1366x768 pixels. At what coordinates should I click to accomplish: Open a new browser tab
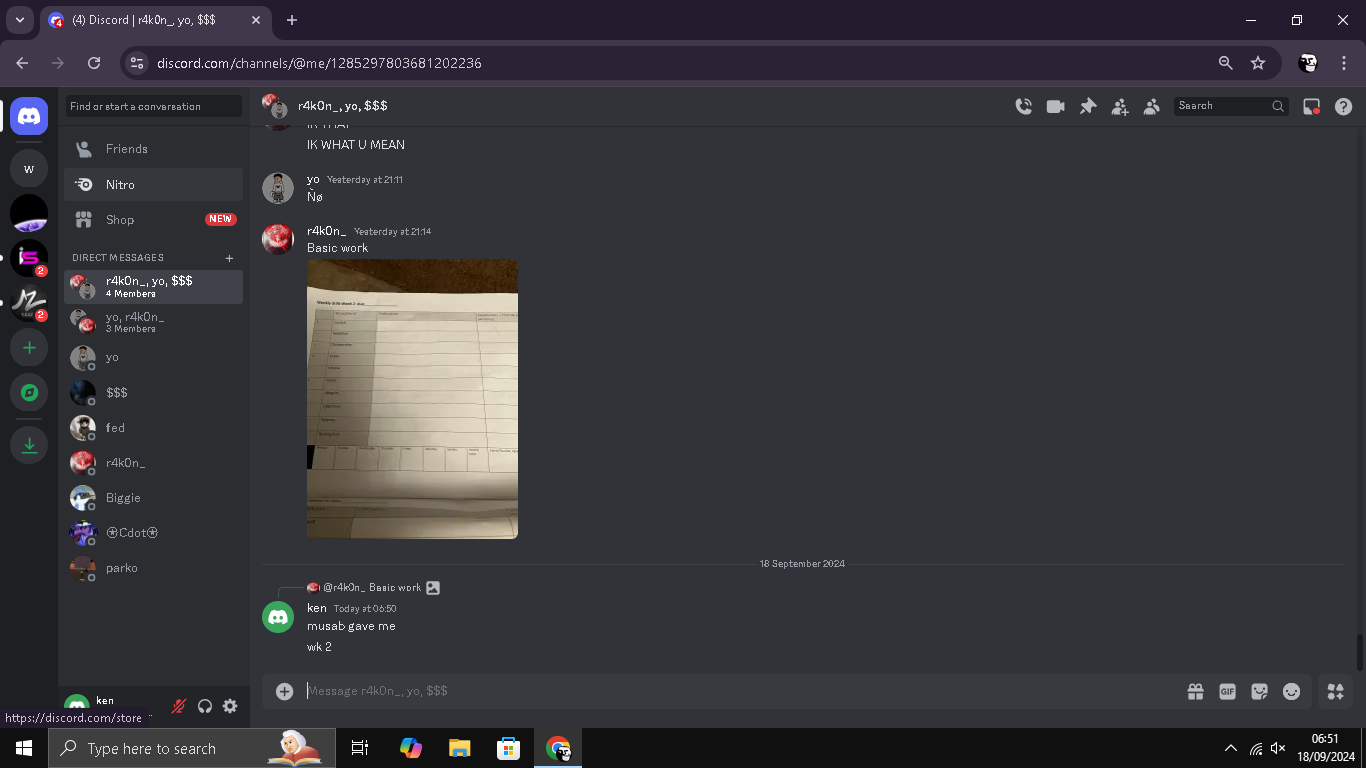coord(292,20)
